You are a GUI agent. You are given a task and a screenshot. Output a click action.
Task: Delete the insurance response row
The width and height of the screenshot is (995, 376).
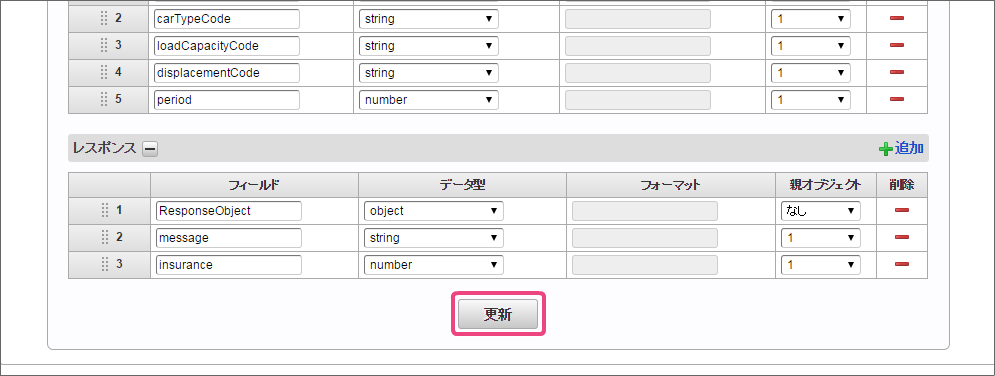point(902,264)
